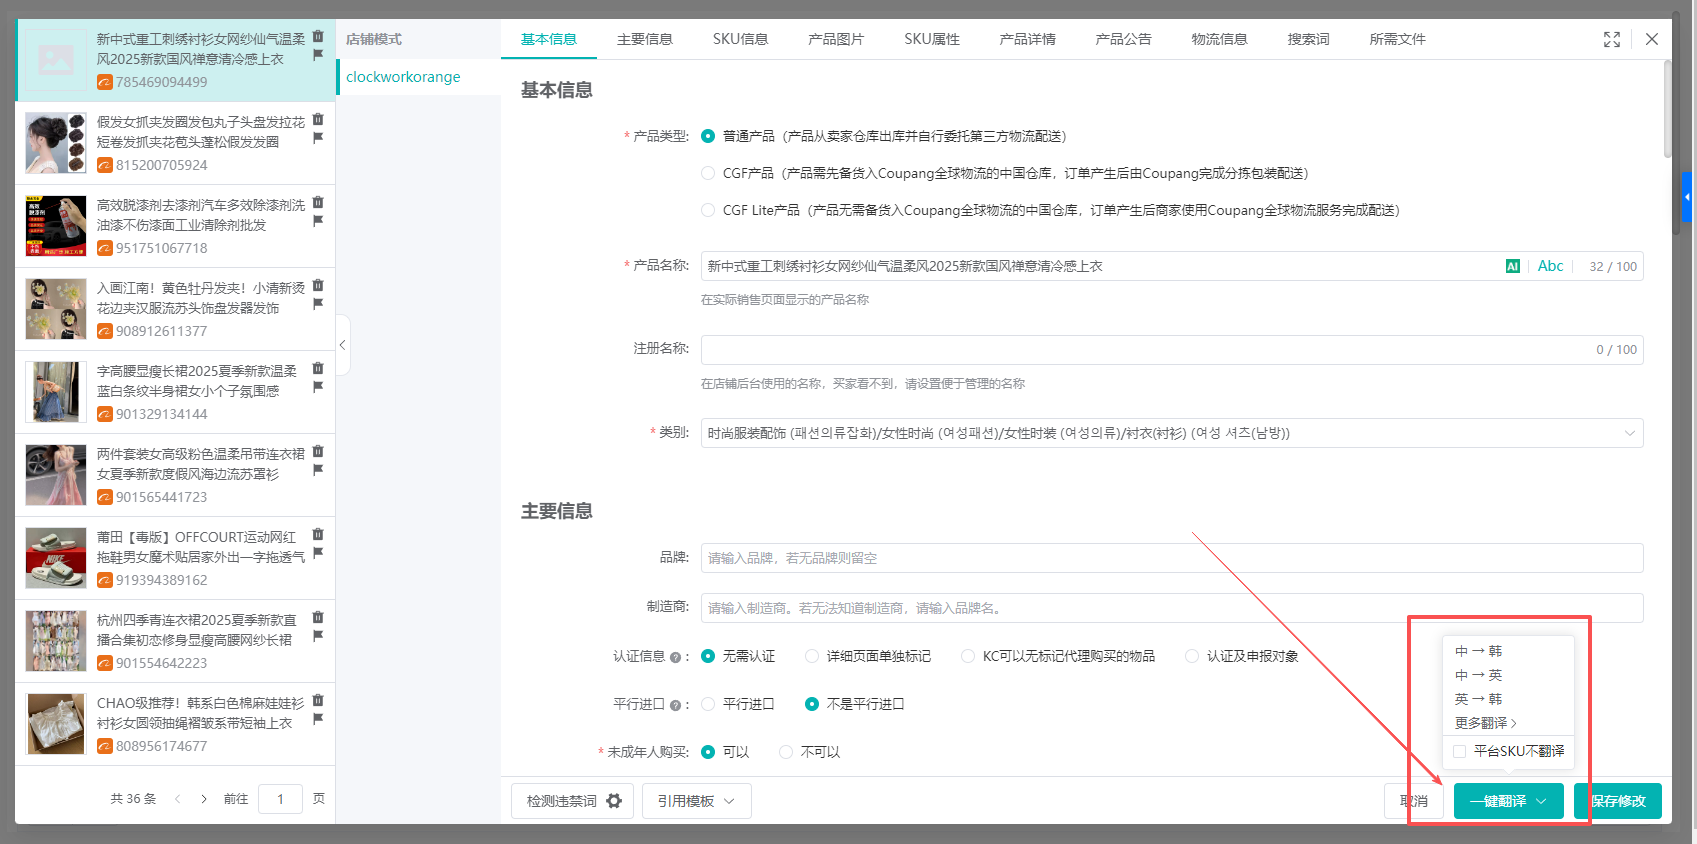
Task: Select the clockworkorange store
Action: tap(403, 77)
